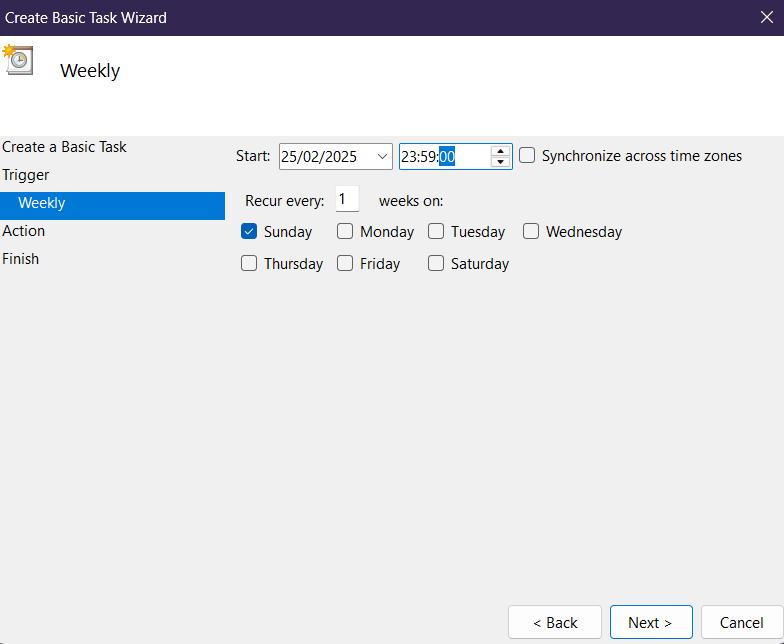Tick the Tuesday checkbox
This screenshot has width=784, height=644.
click(x=436, y=232)
